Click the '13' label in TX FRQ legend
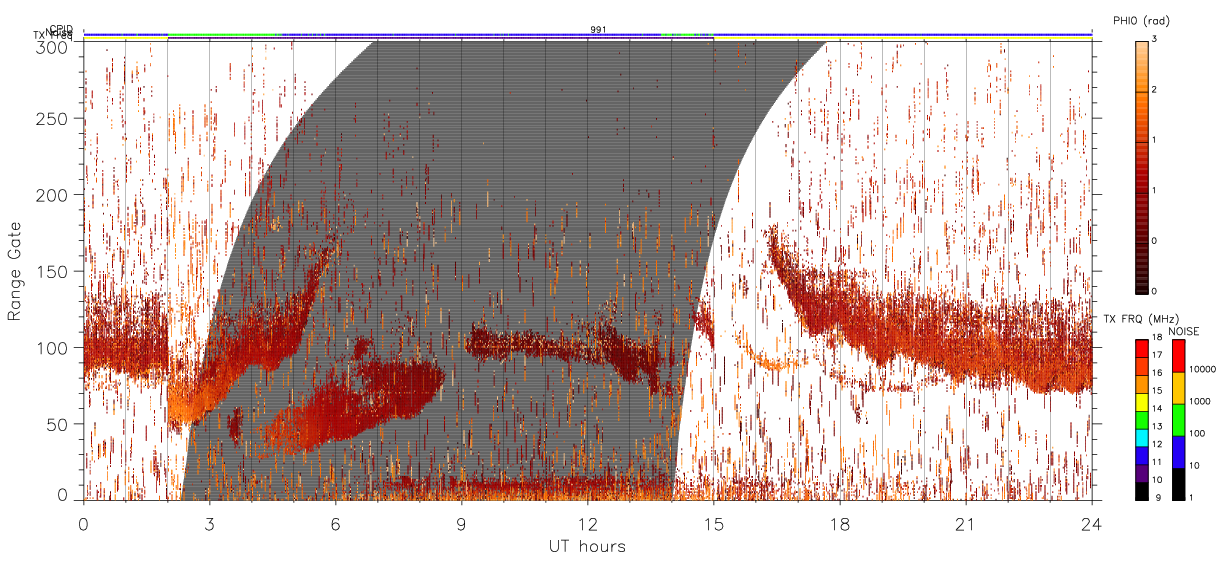Screen dimensions: 1228x567 coord(1157,426)
